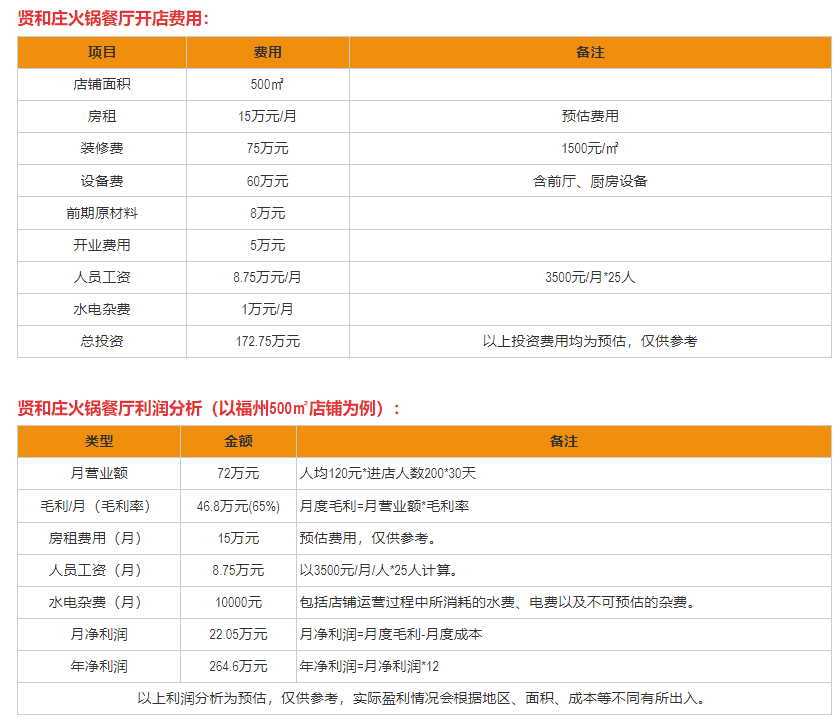
Task: Click the 1500元/㎡ remark
Action: [x=590, y=148]
